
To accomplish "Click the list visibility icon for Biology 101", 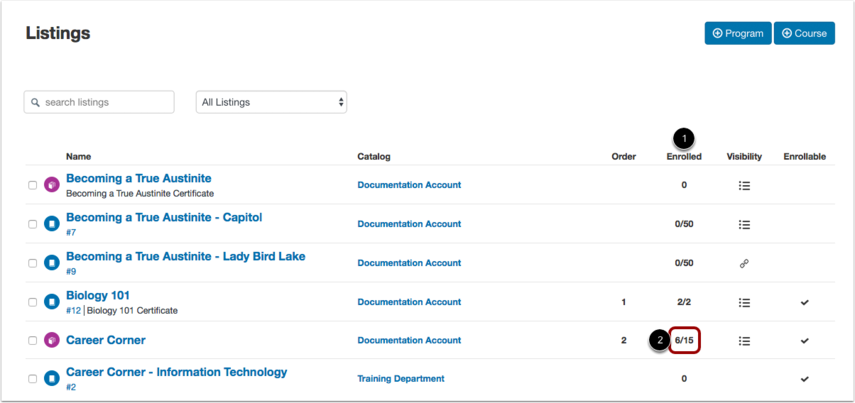I will pyautogui.click(x=744, y=302).
